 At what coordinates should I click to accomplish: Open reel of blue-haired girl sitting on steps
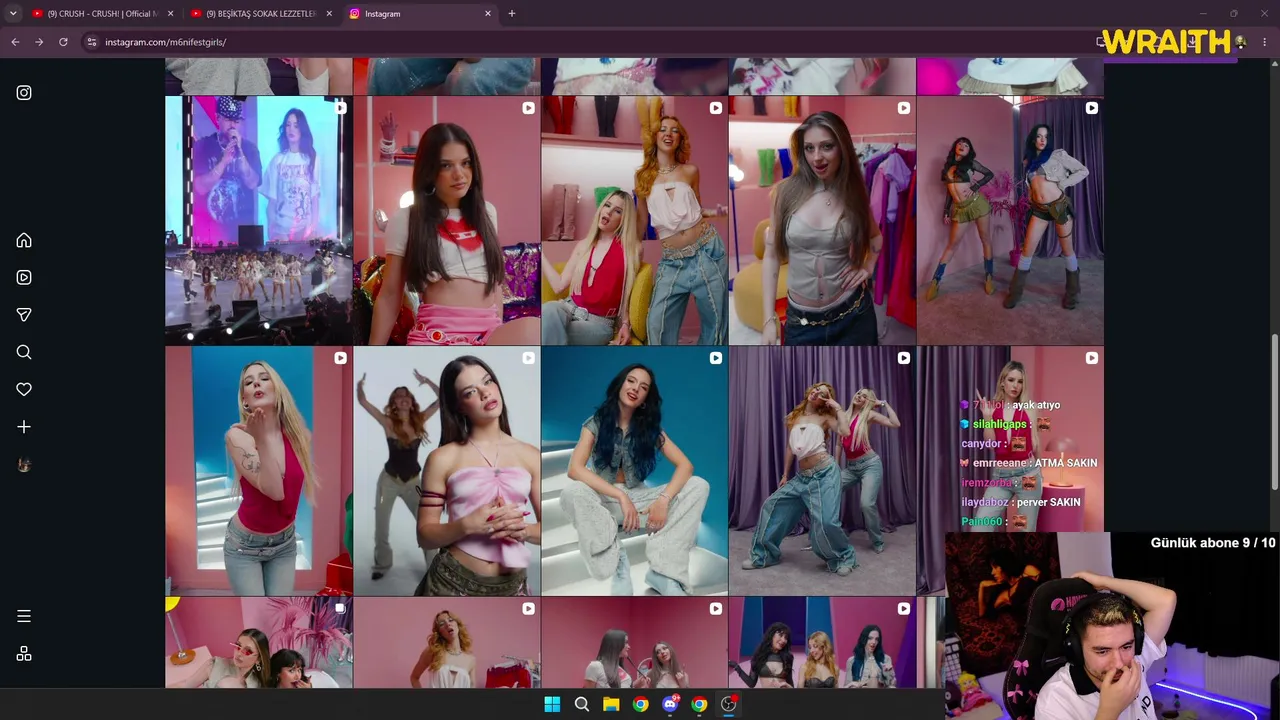coord(634,471)
